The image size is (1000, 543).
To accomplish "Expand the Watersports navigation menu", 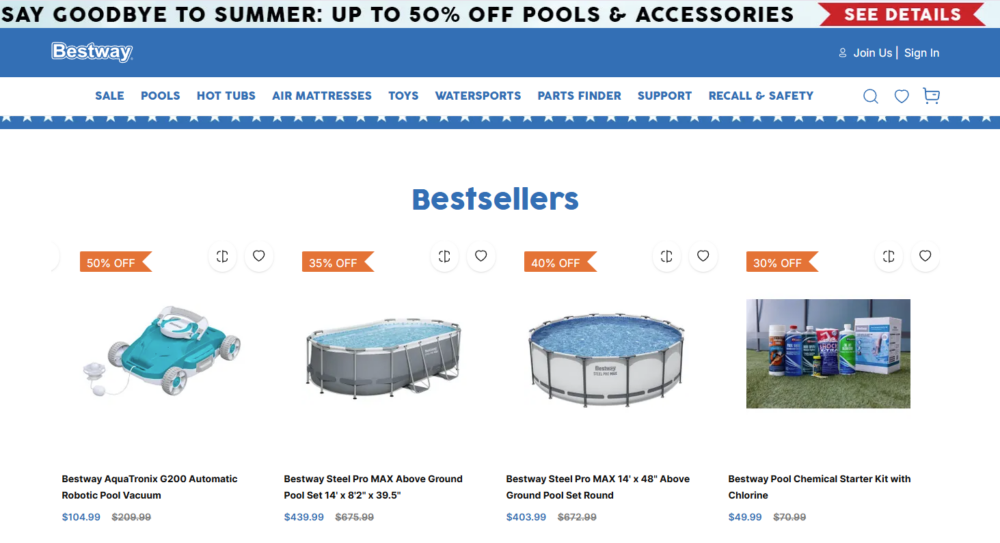I will (x=478, y=96).
